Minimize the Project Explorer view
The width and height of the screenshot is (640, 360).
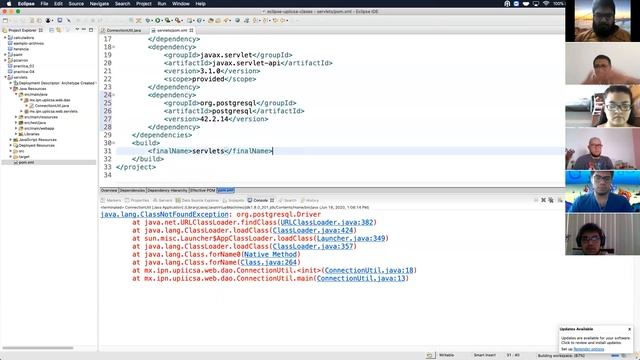[x=84, y=30]
